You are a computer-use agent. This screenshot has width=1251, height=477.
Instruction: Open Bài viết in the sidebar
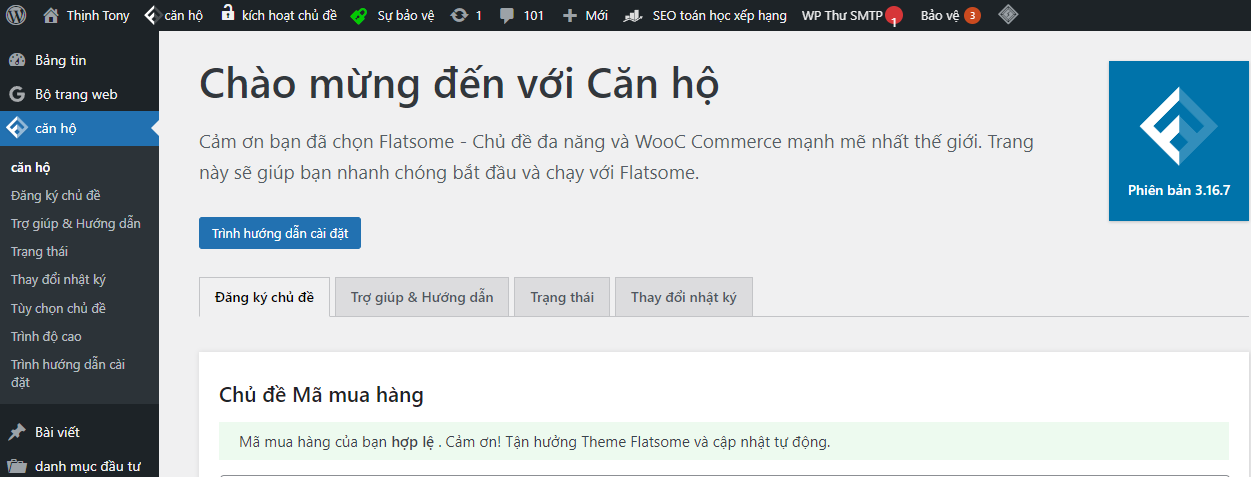pyautogui.click(x=57, y=432)
